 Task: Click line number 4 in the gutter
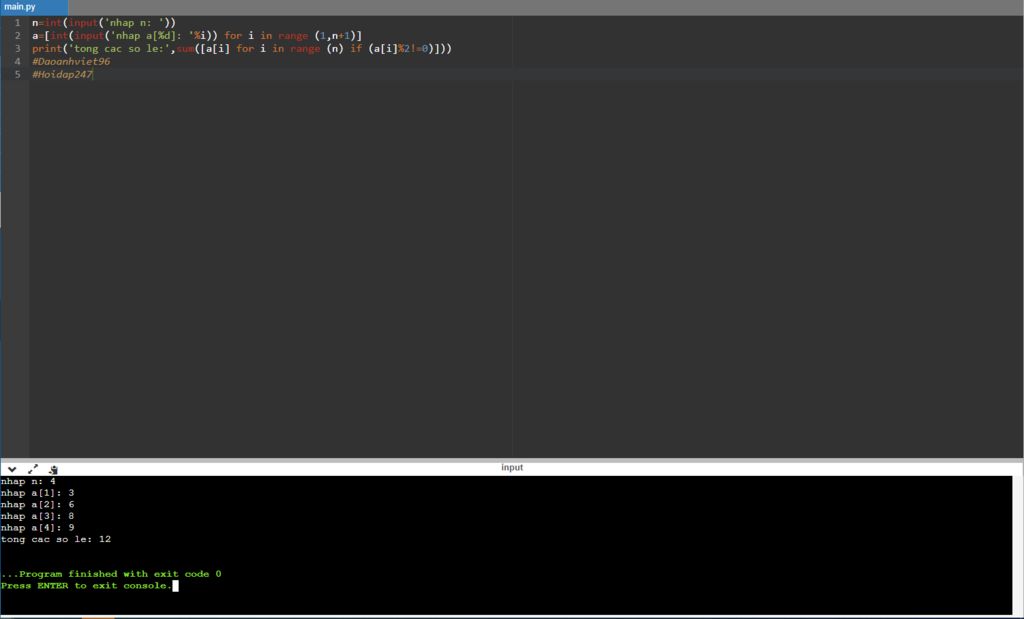(18, 62)
